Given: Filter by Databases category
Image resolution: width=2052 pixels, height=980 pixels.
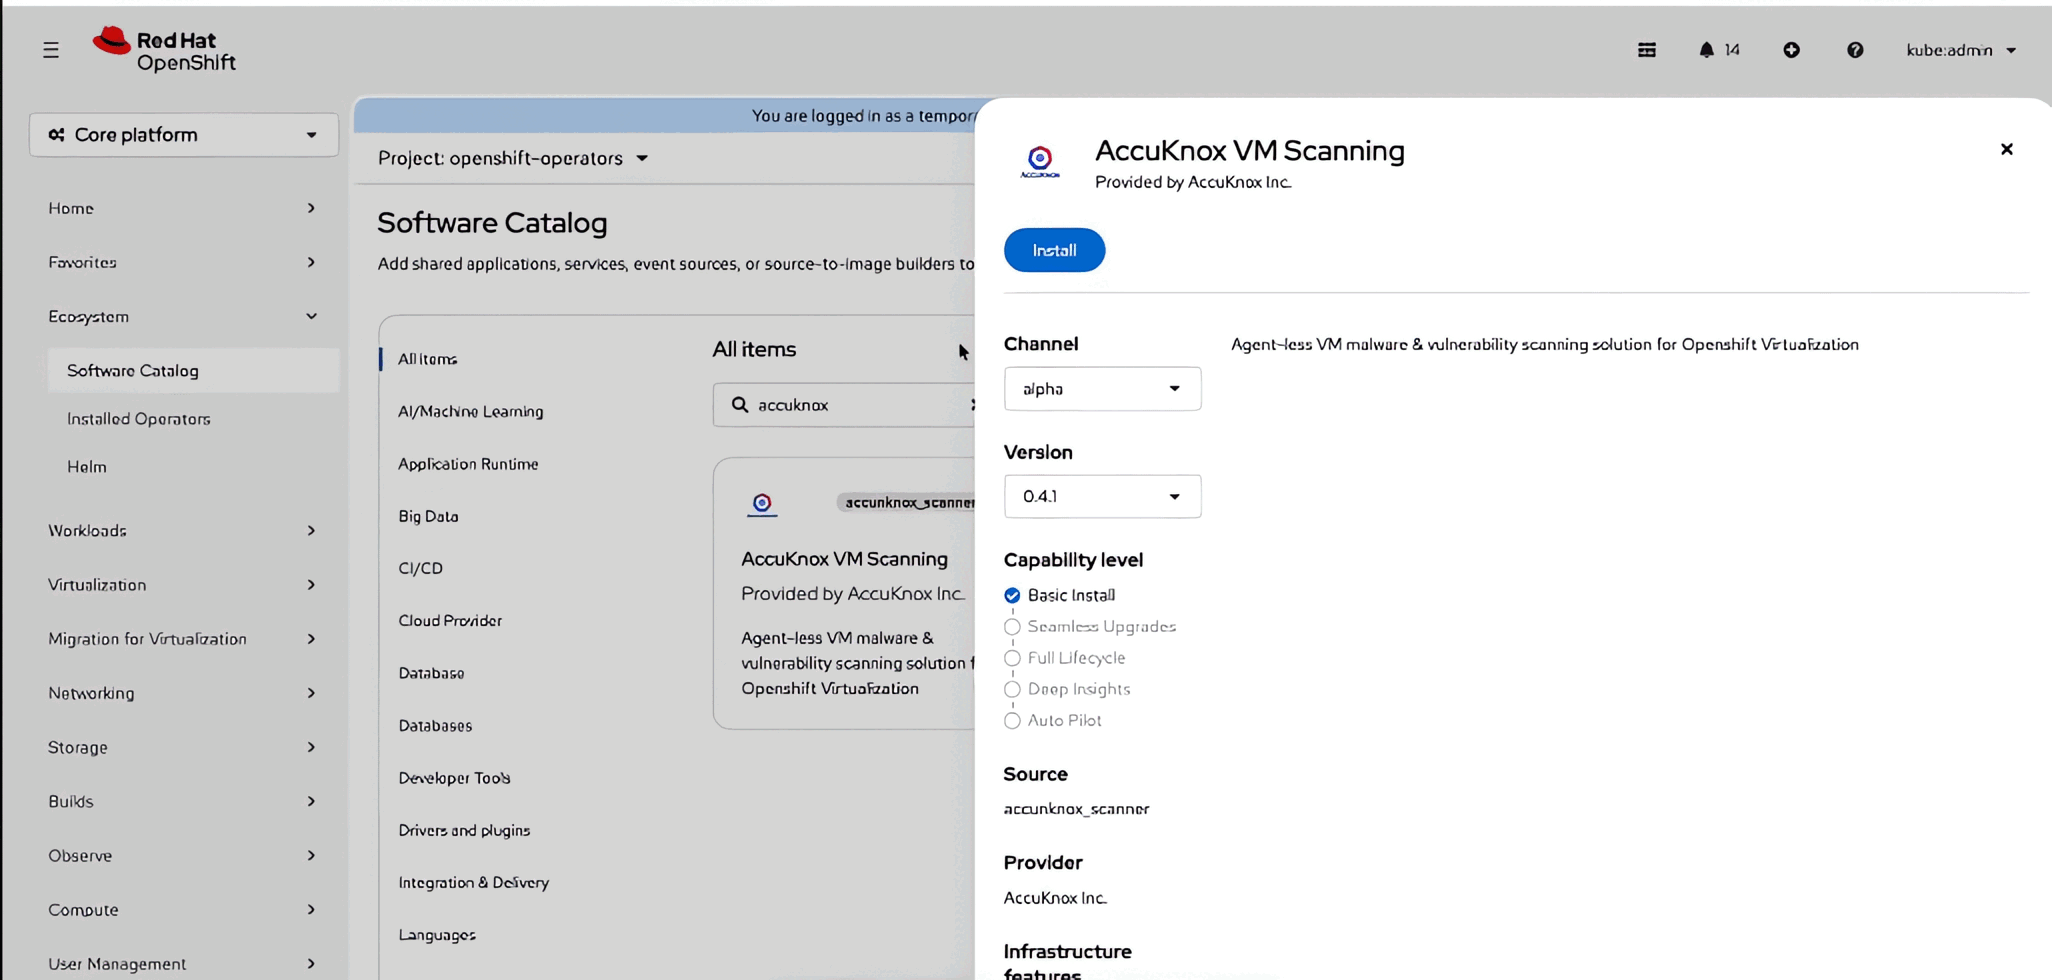Looking at the screenshot, I should 435,726.
